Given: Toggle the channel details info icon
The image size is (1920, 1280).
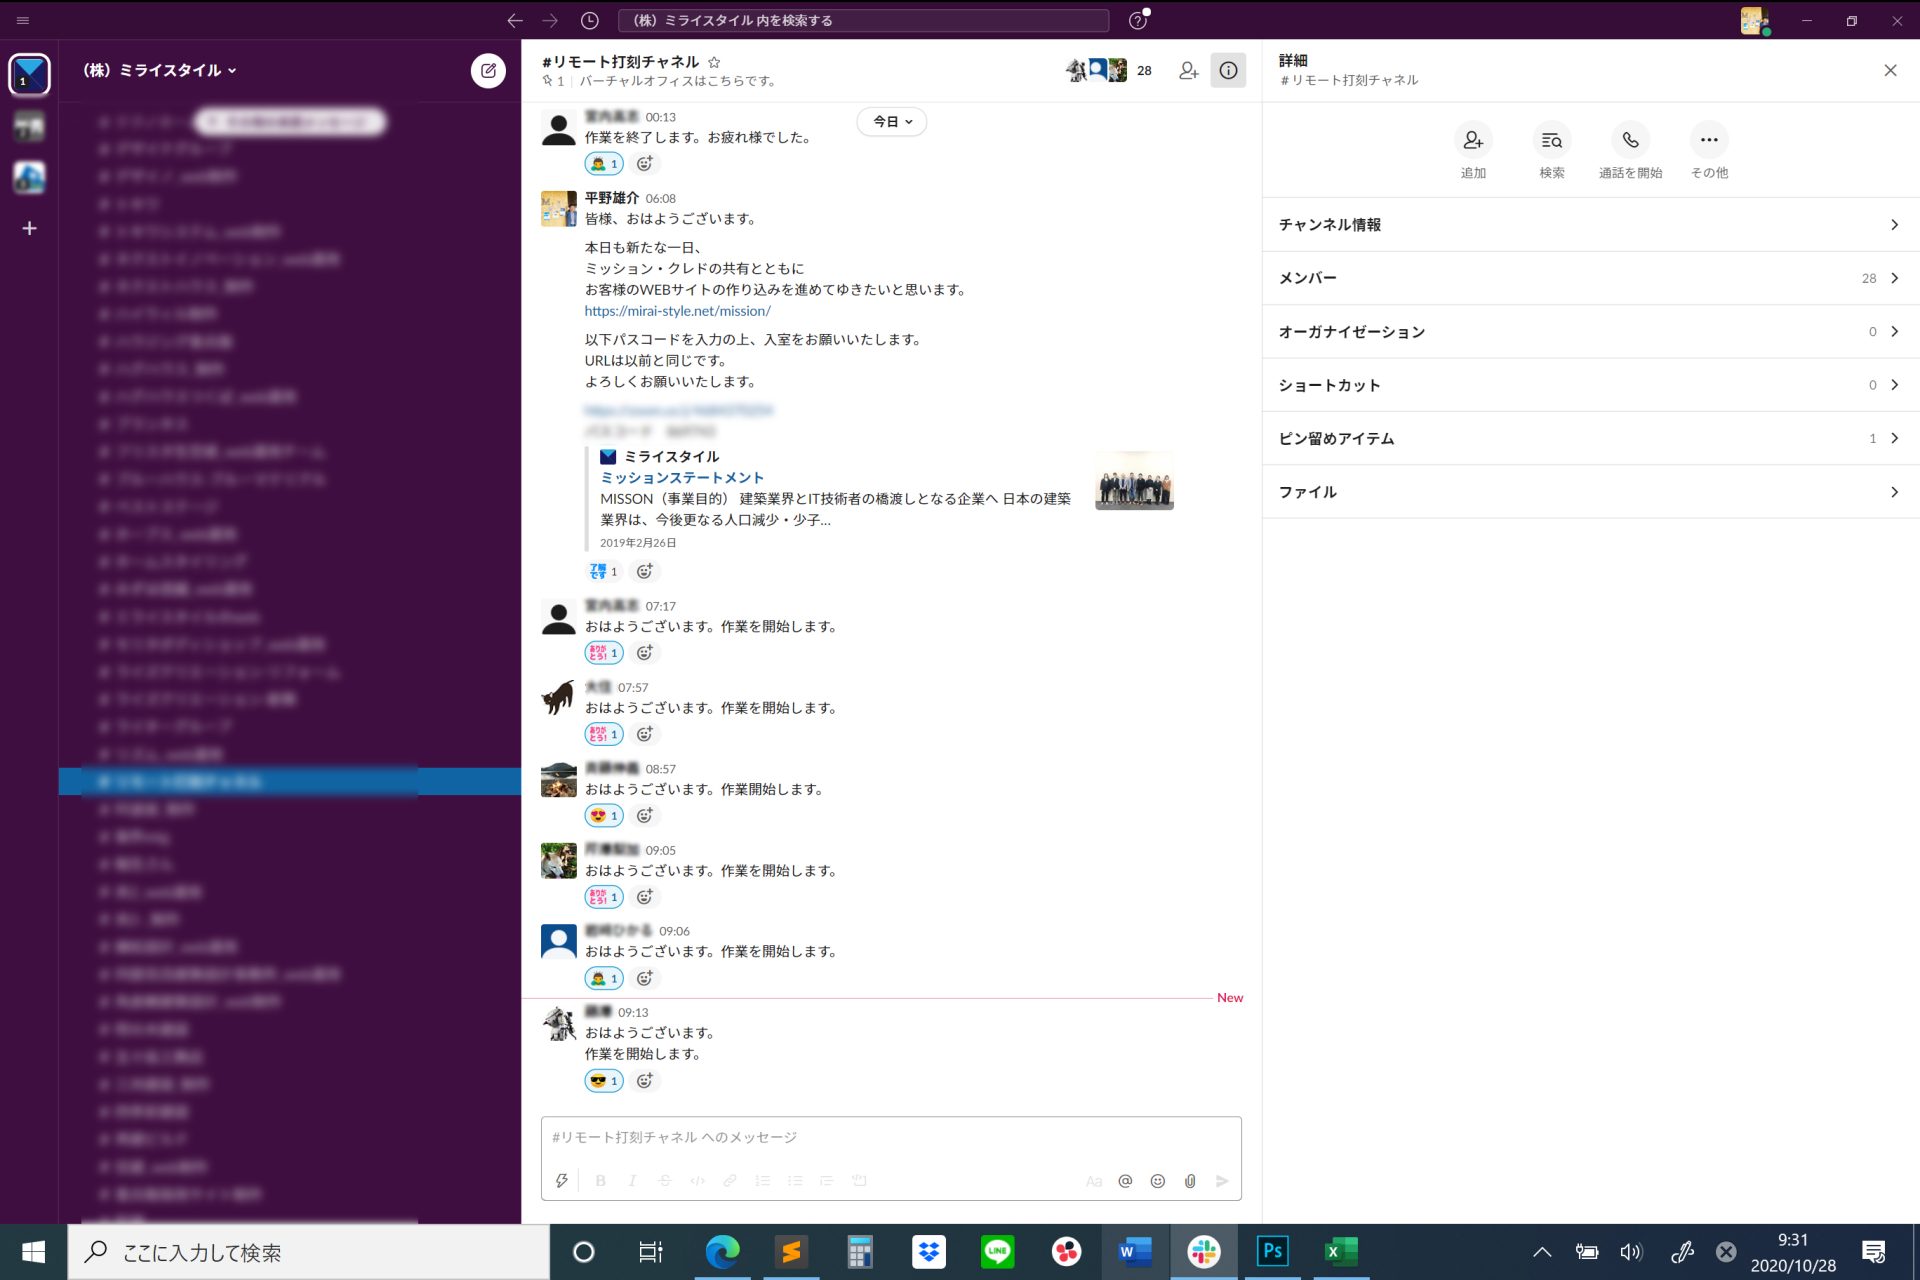Looking at the screenshot, I should coord(1228,70).
